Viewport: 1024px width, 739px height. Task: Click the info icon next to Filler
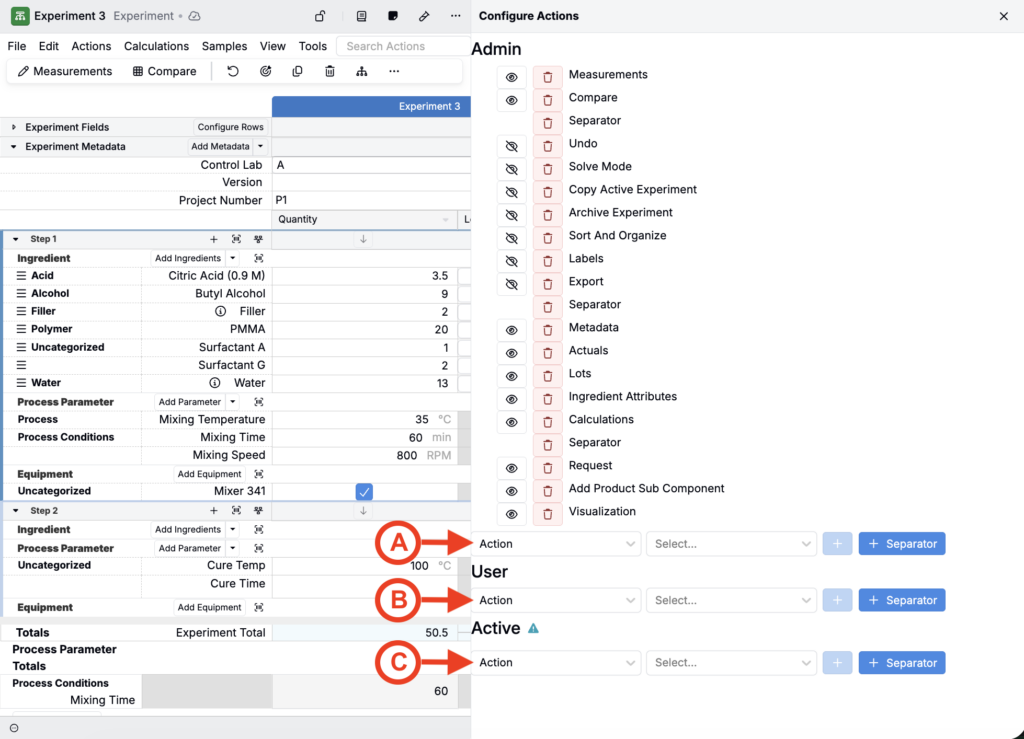[x=220, y=311]
